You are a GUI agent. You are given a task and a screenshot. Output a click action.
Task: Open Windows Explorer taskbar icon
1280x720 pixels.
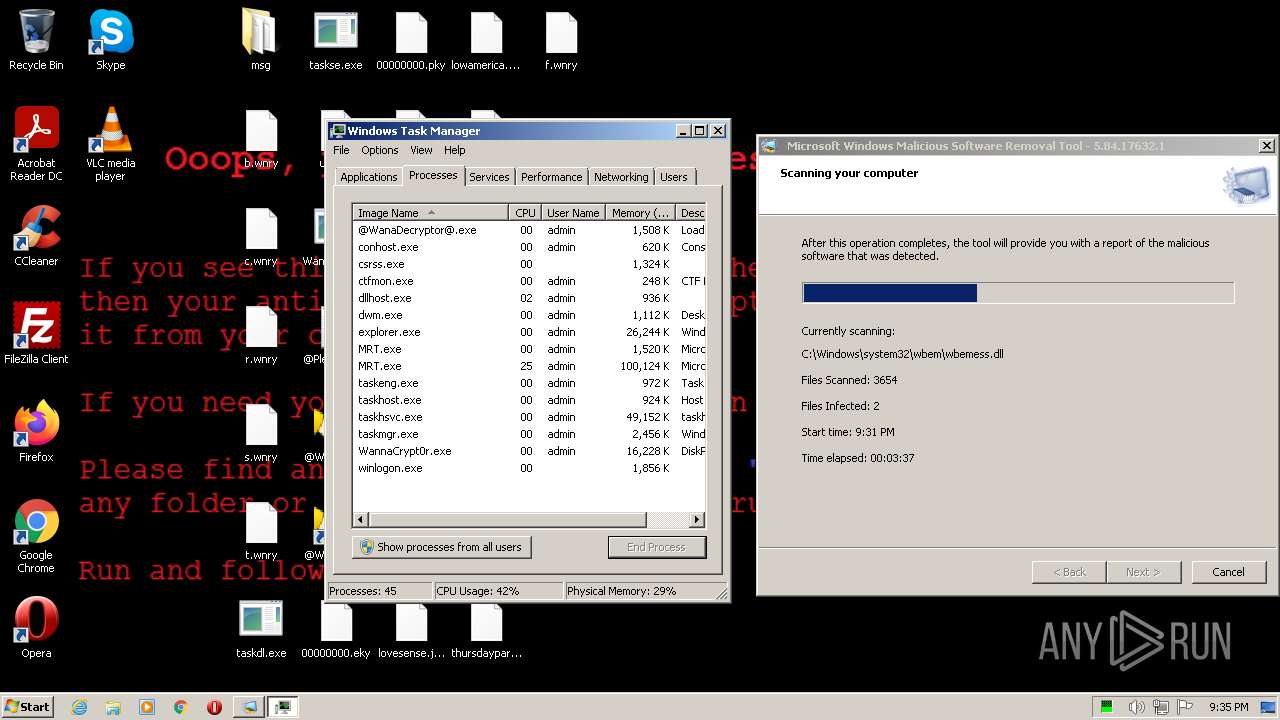click(x=113, y=707)
